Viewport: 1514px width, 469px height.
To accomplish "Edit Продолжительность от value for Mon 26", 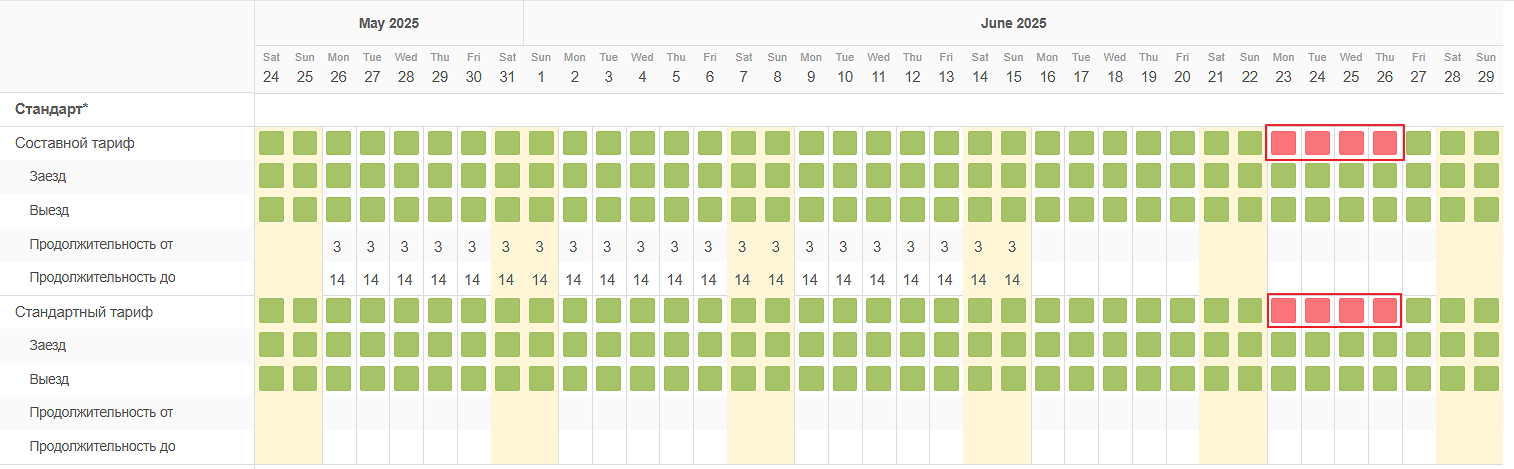I will [x=338, y=246].
